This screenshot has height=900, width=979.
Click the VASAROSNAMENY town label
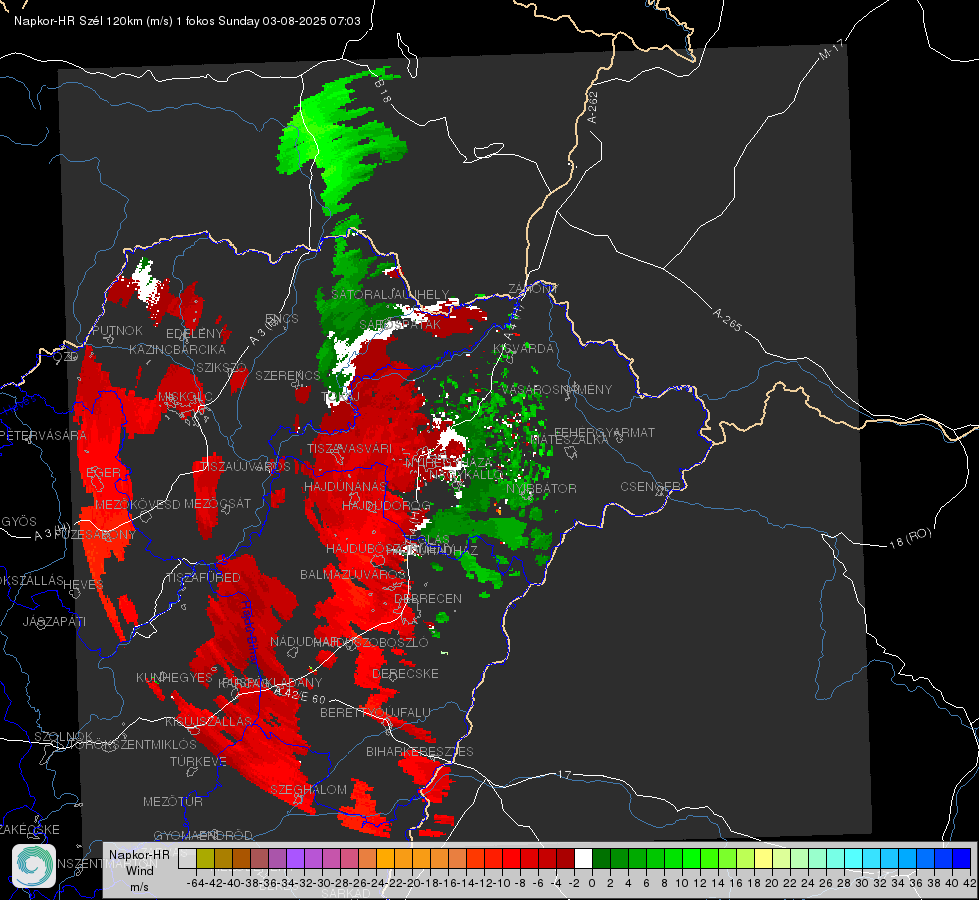(x=558, y=390)
